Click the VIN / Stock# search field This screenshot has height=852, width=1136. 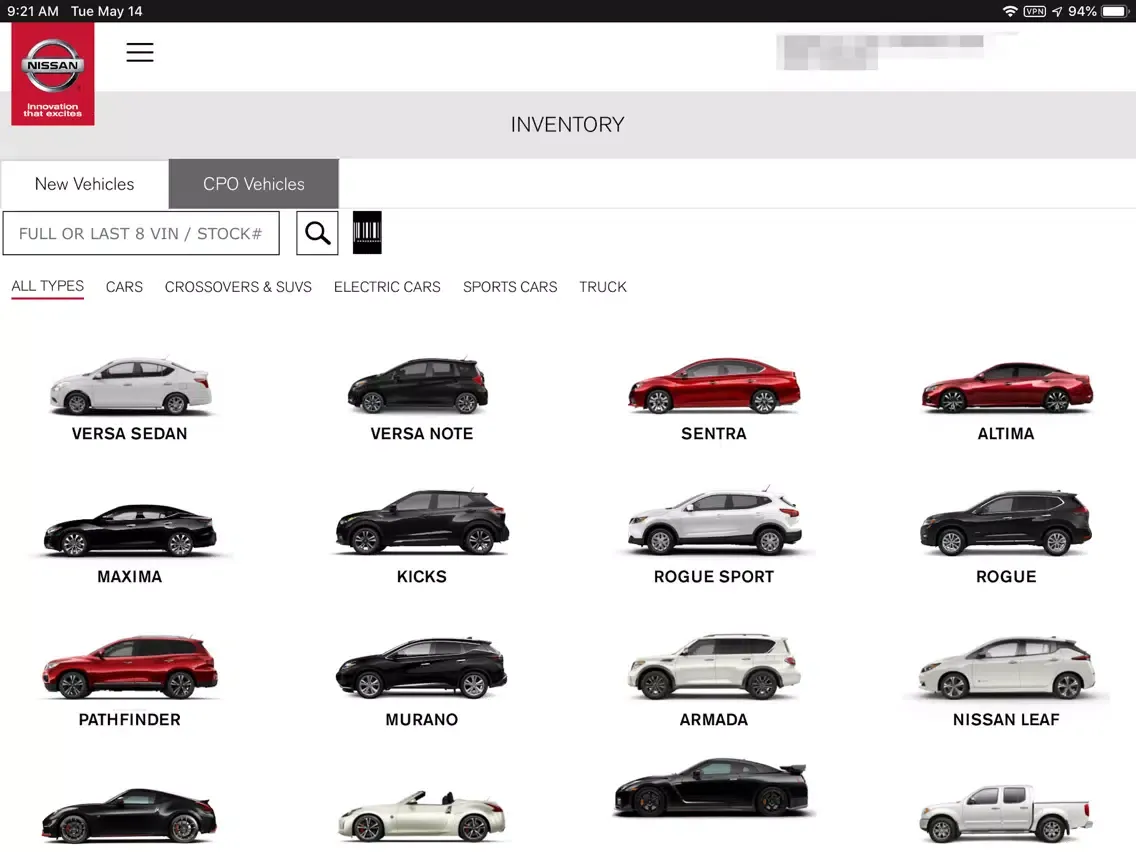pyautogui.click(x=141, y=233)
